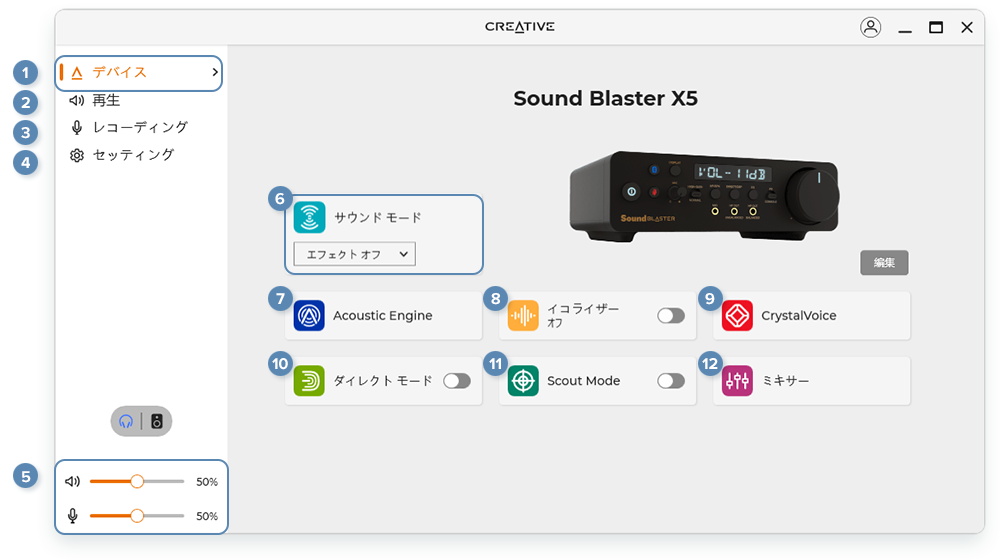Click the Acoustic Engine icon
The image size is (1000, 560).
tap(309, 316)
